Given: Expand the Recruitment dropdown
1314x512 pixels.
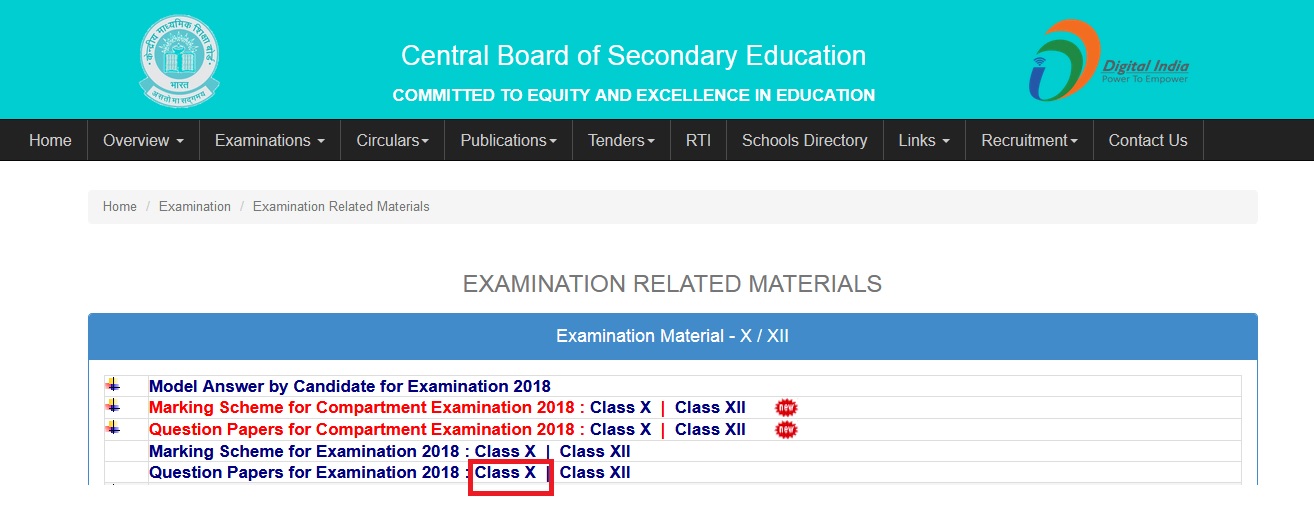Looking at the screenshot, I should coord(1029,140).
